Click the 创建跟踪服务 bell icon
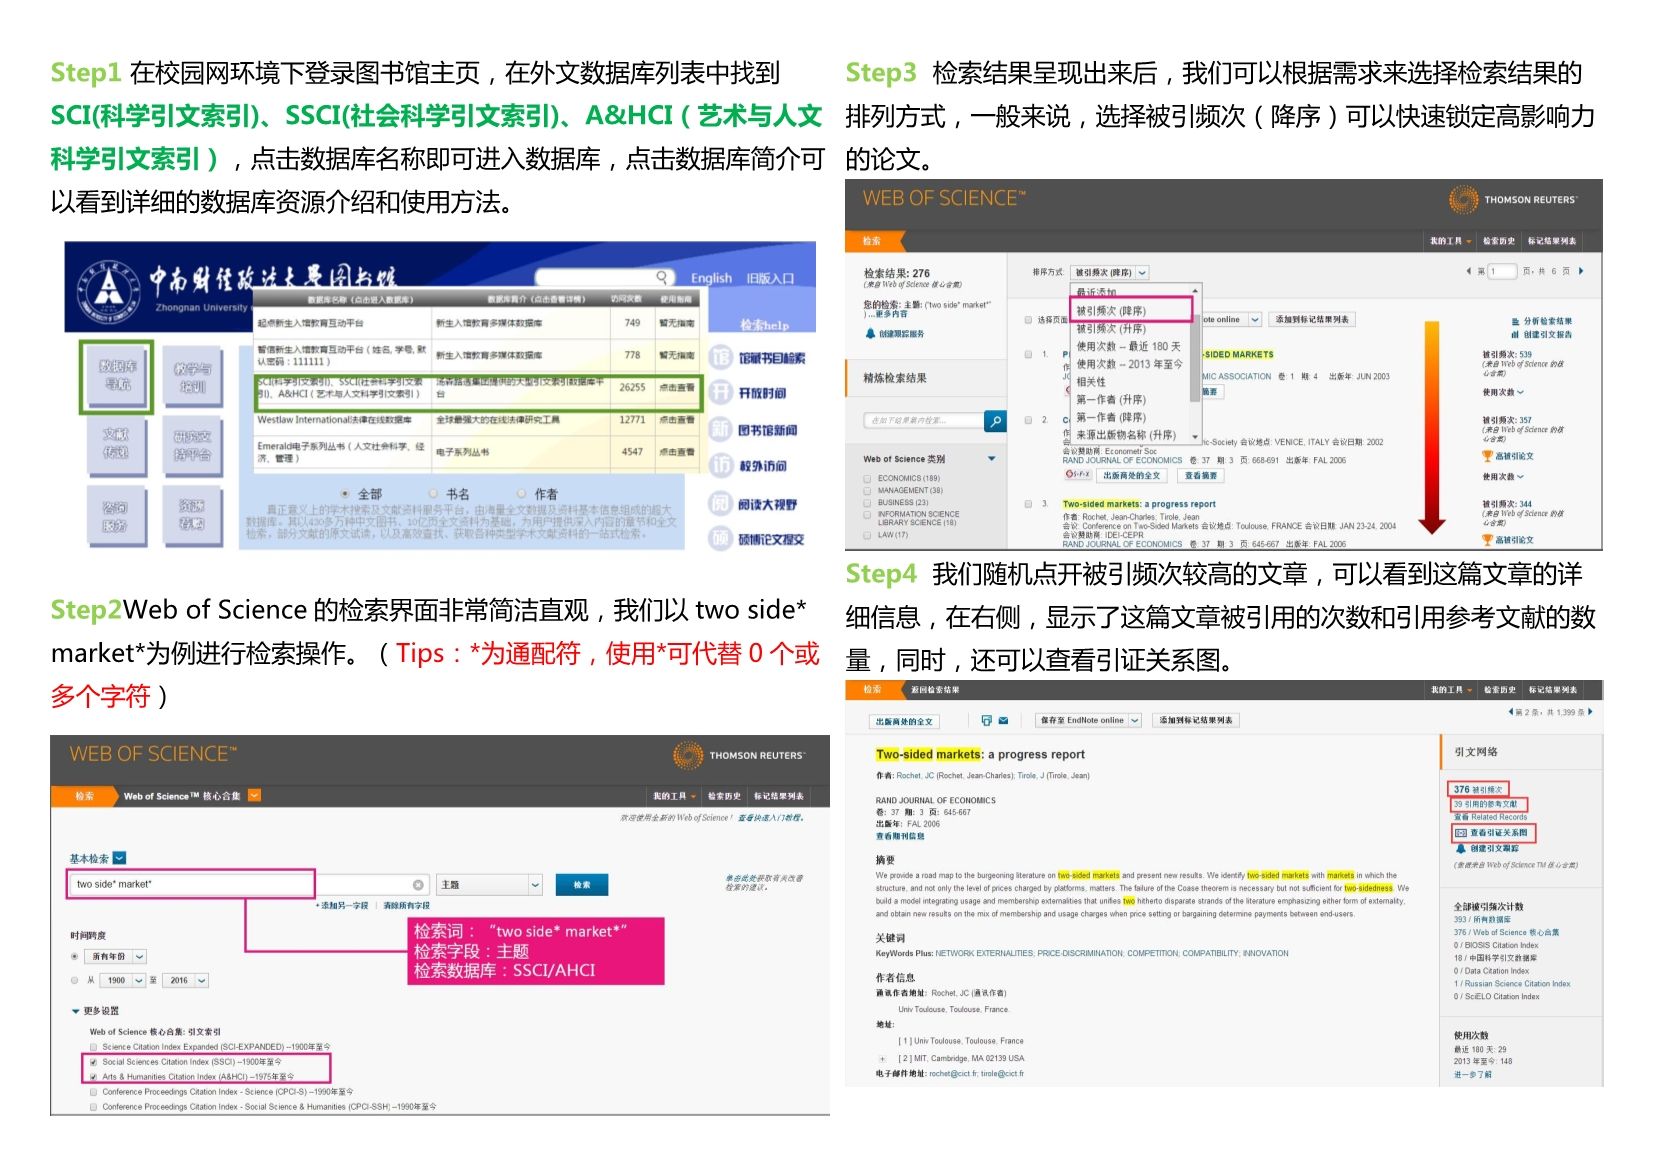The image size is (1653, 1169). pos(870,334)
